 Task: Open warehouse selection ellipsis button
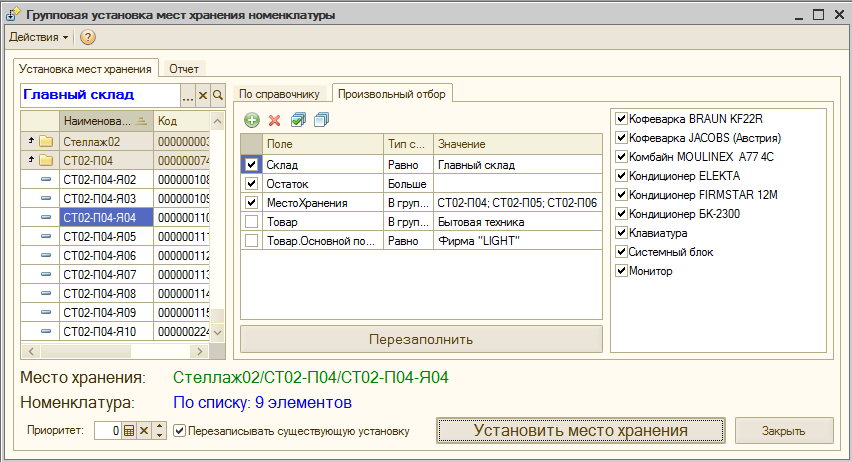187,96
